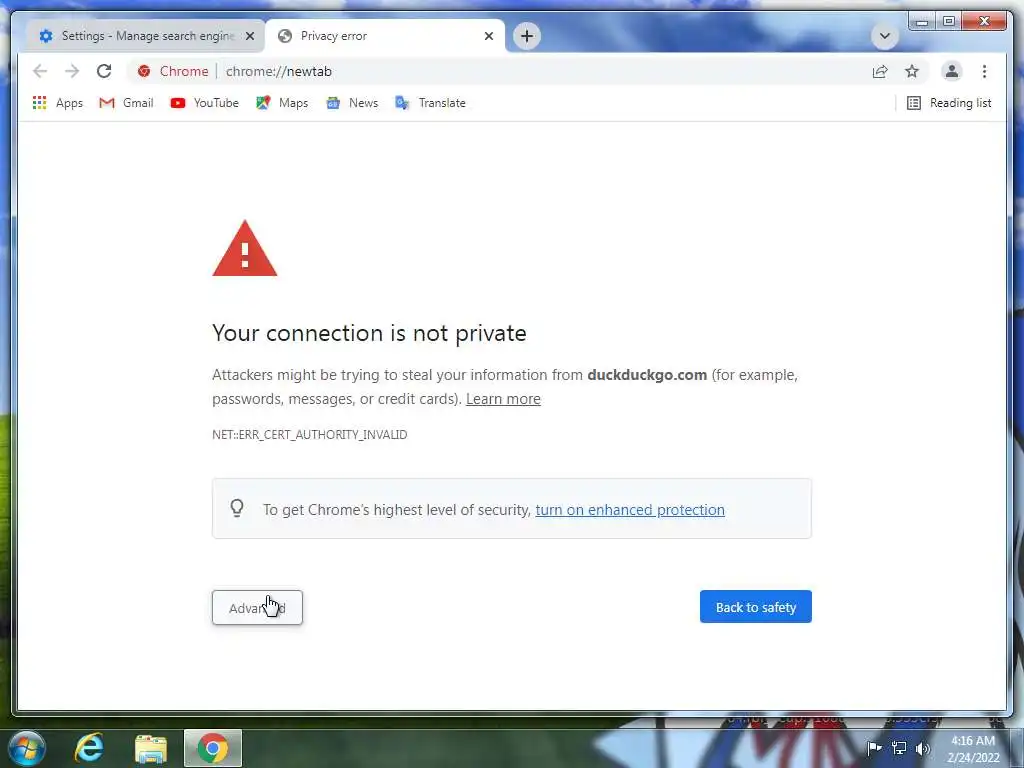The height and width of the screenshot is (768, 1024).
Task: Expand the tab search dropdown arrow
Action: coord(884,36)
